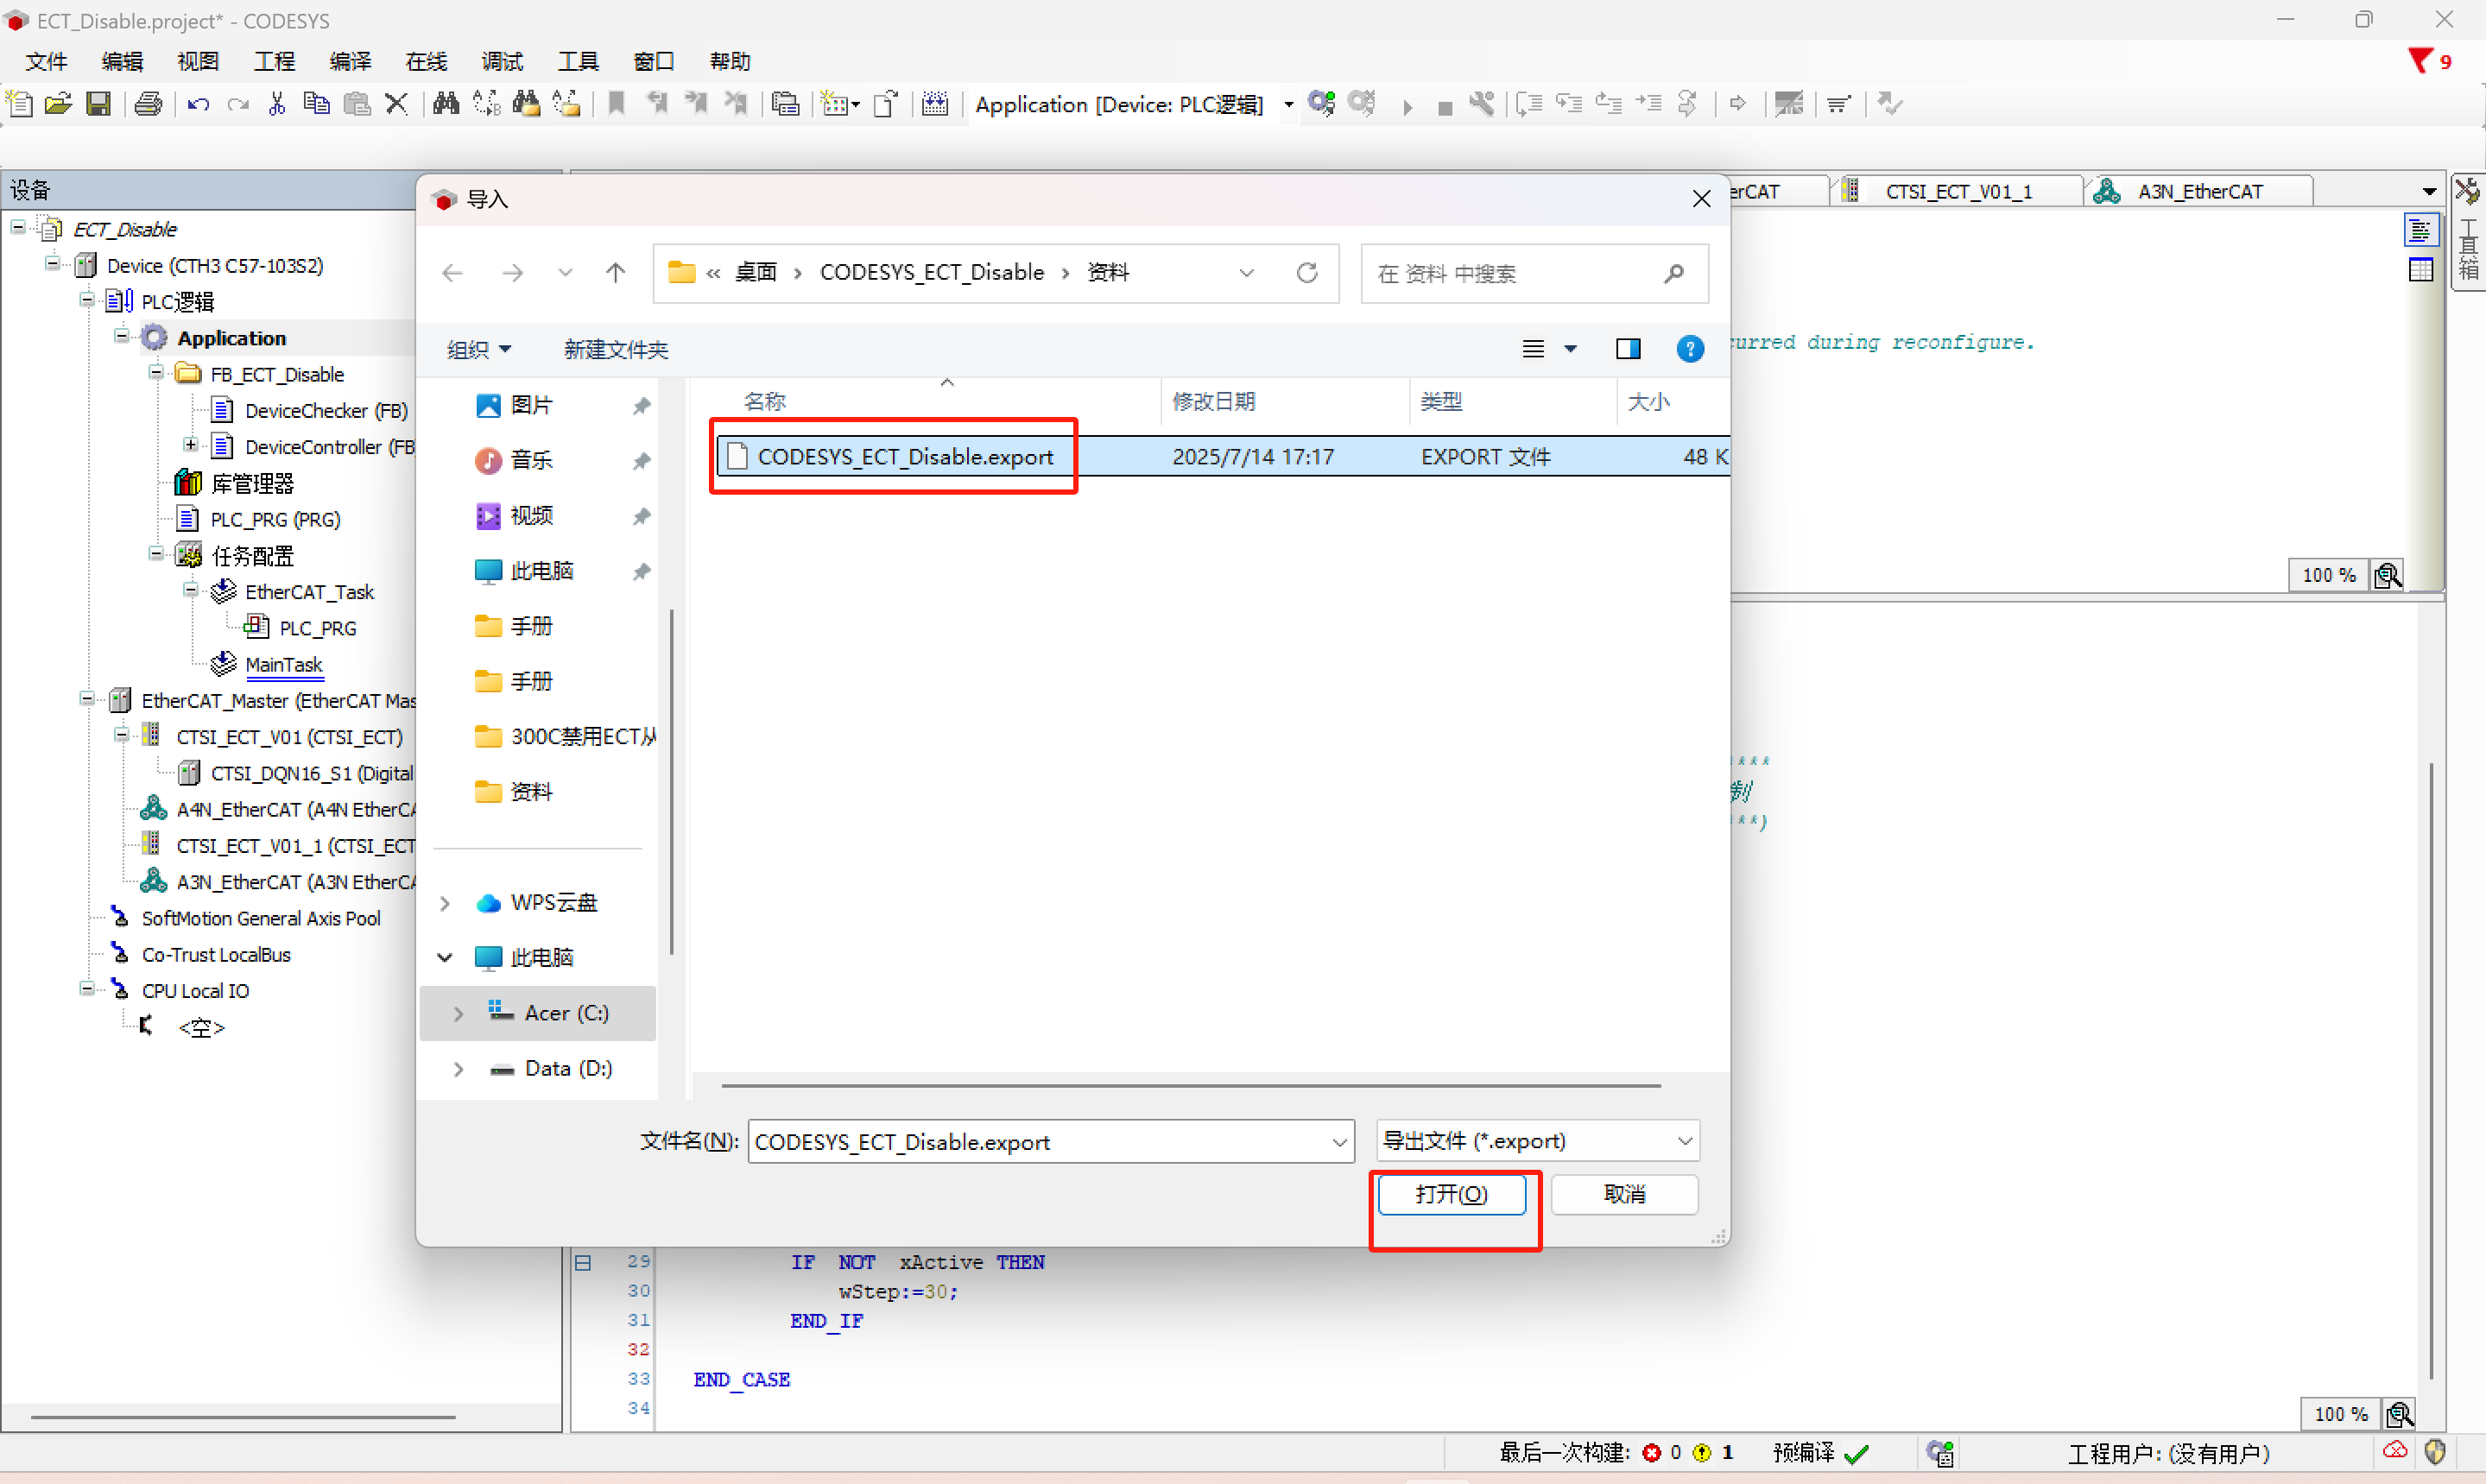The height and width of the screenshot is (1484, 2486).
Task: Open the 文件 menu
Action: tap(46, 61)
